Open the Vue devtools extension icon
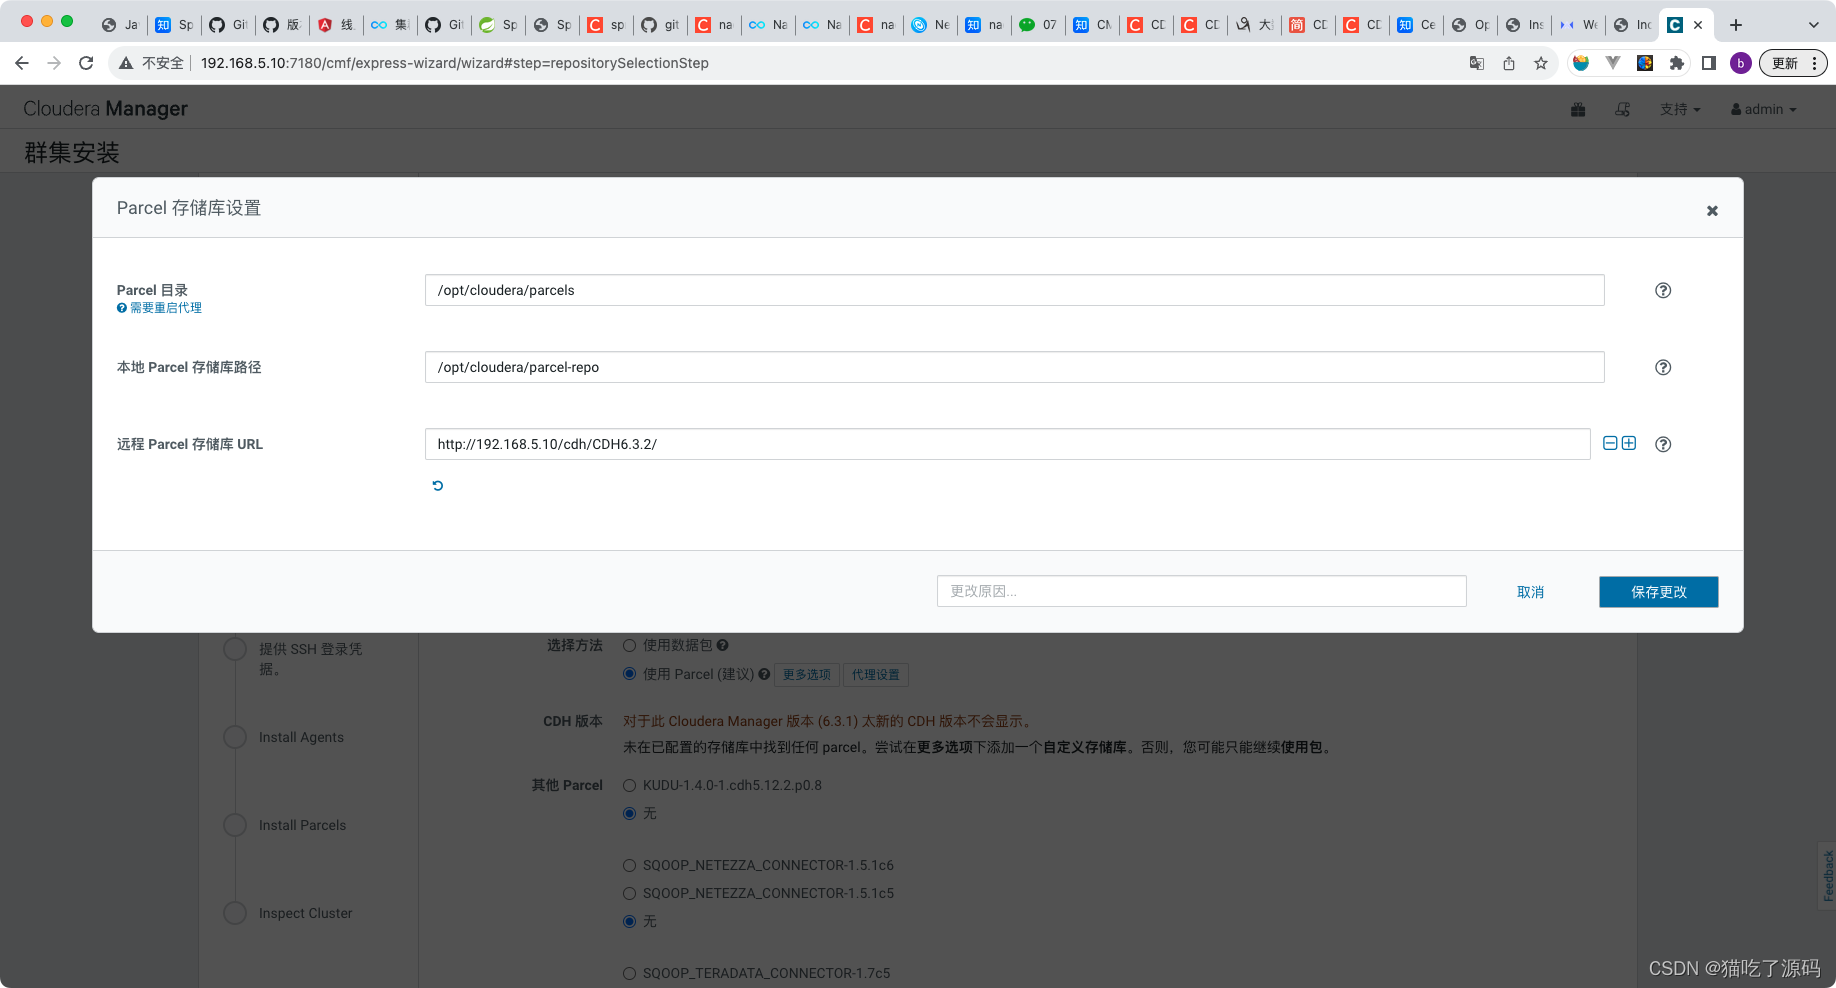 click(1613, 63)
